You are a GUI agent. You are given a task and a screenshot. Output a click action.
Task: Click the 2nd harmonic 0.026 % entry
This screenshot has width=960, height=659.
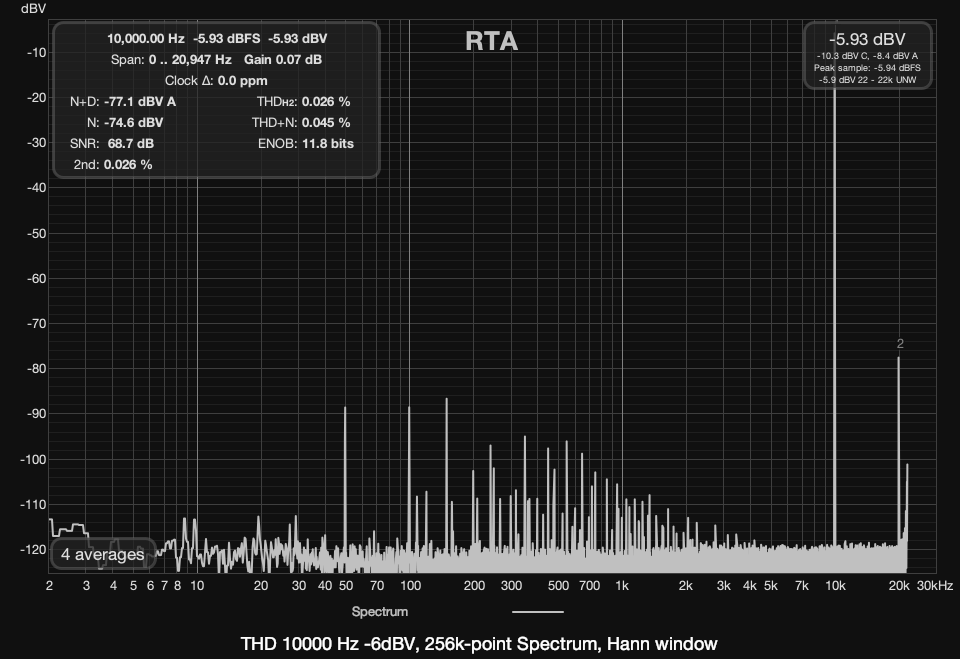coord(112,164)
